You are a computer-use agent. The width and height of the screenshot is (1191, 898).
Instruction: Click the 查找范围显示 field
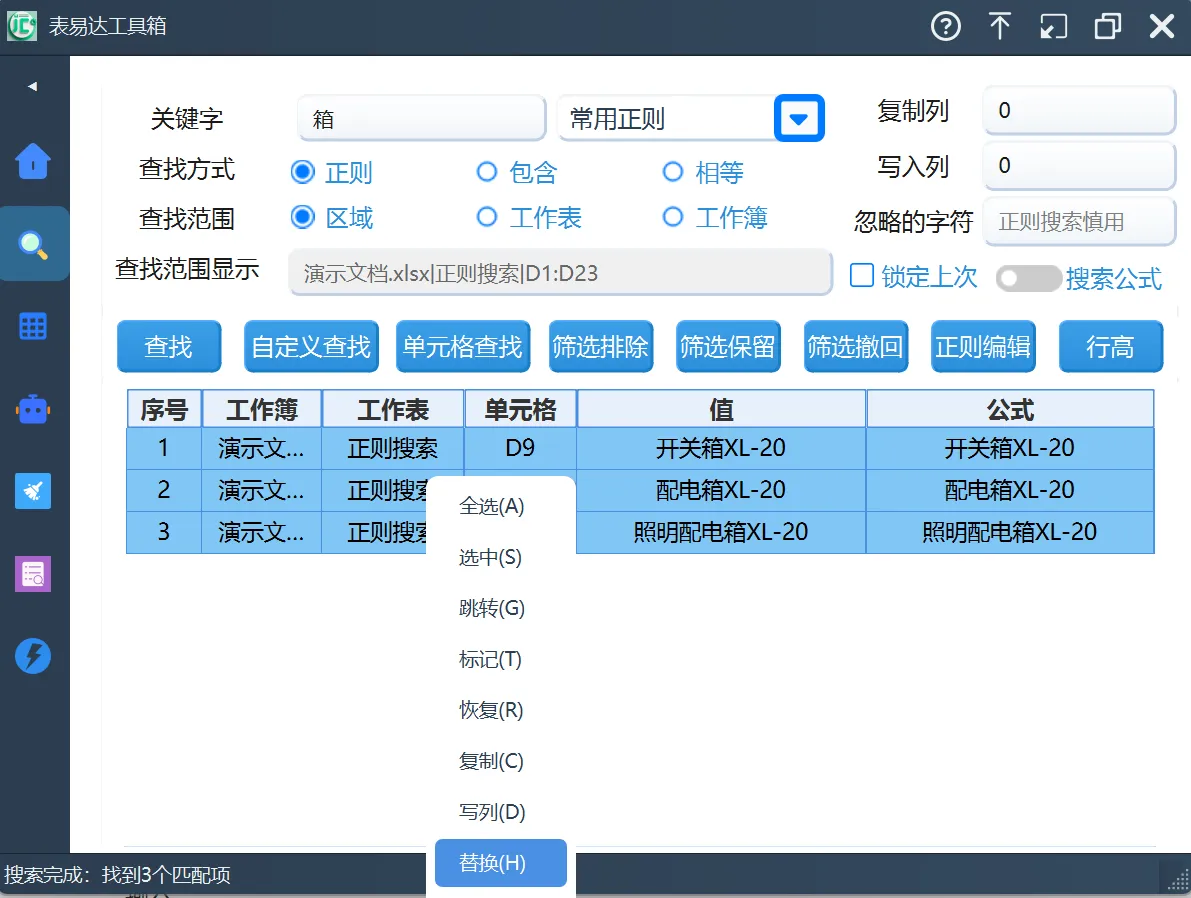tap(561, 273)
